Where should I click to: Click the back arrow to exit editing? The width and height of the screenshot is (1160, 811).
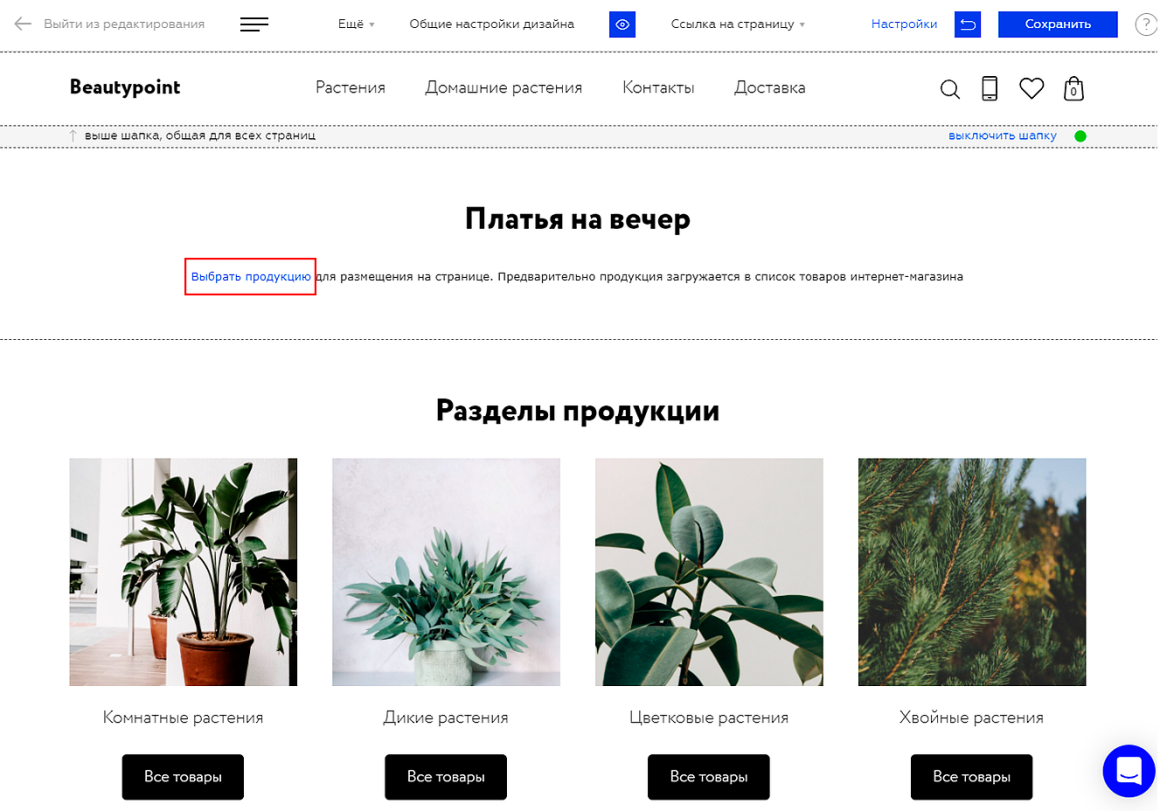[23, 24]
